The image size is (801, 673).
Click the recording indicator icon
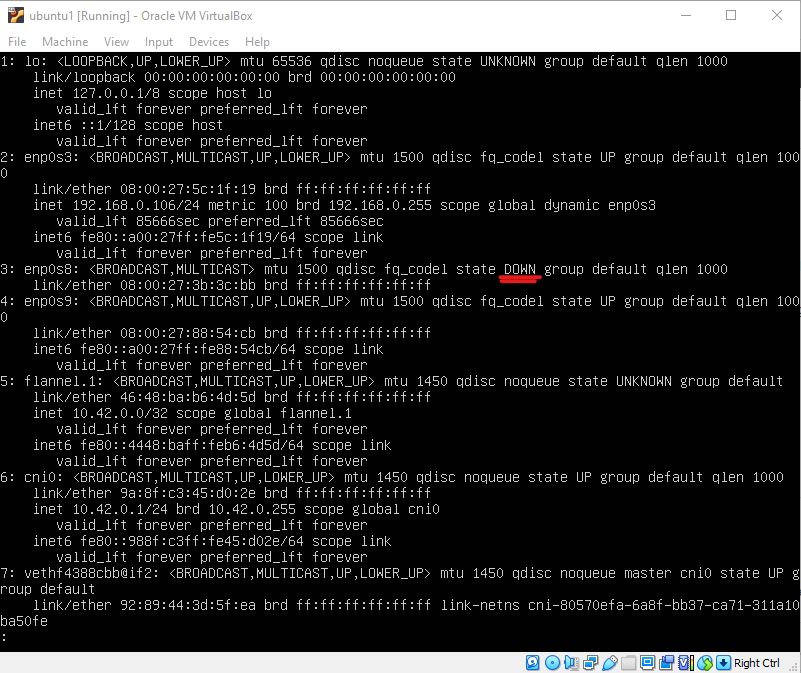666,663
